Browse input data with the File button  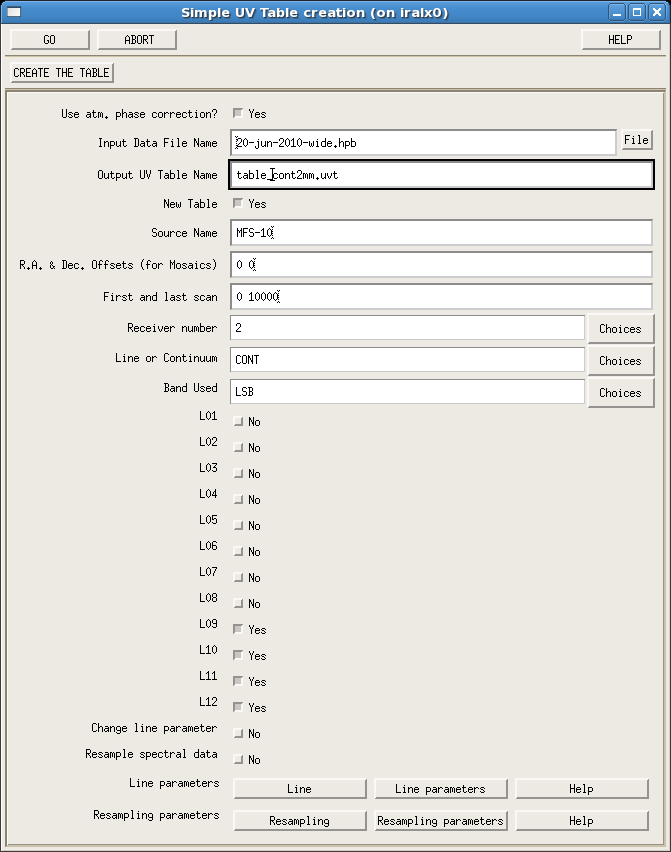click(636, 140)
